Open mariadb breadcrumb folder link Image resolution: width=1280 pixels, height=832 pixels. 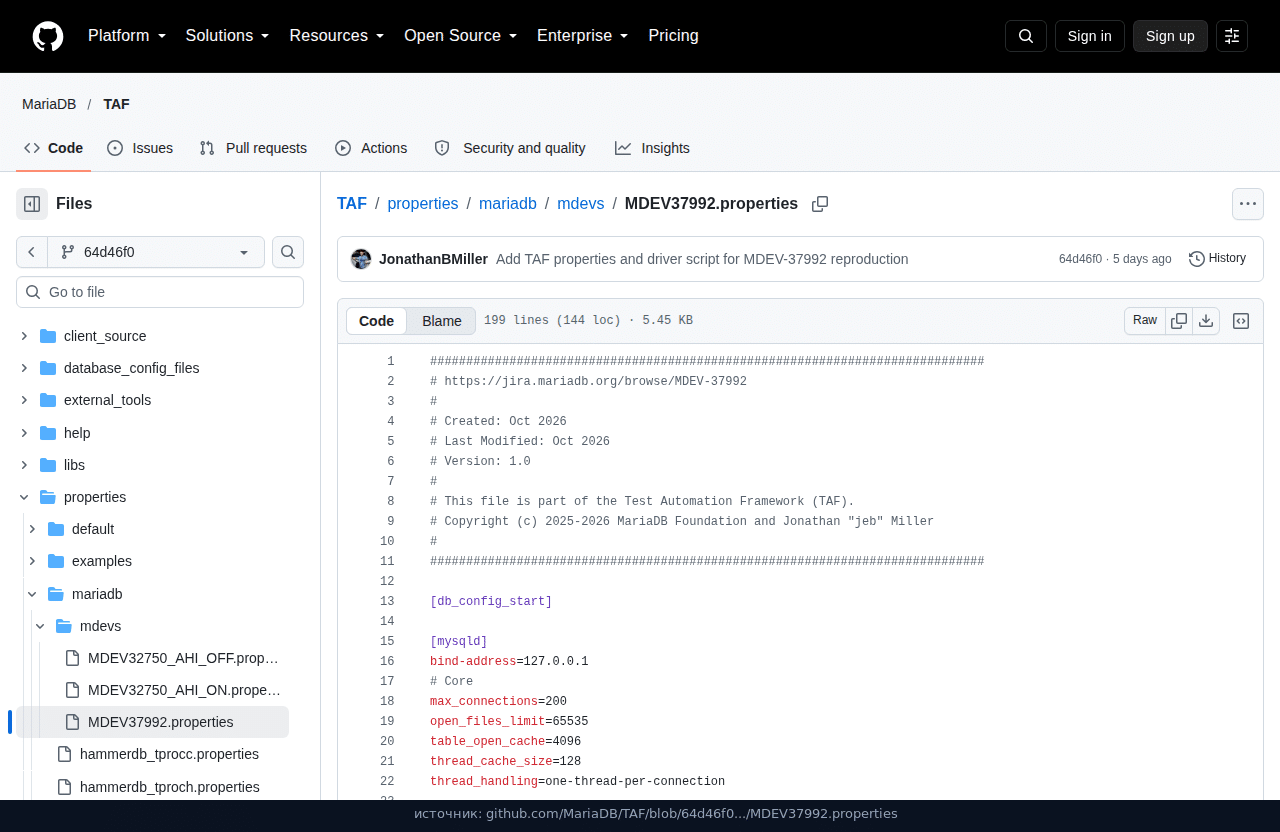point(508,204)
